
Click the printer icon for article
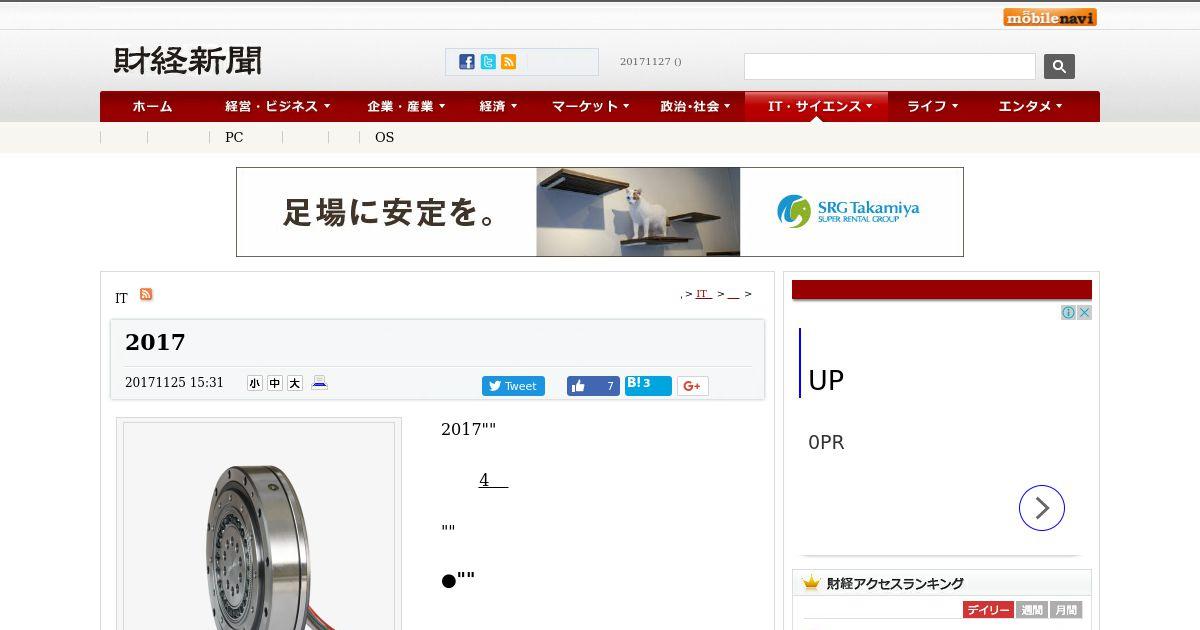(320, 382)
